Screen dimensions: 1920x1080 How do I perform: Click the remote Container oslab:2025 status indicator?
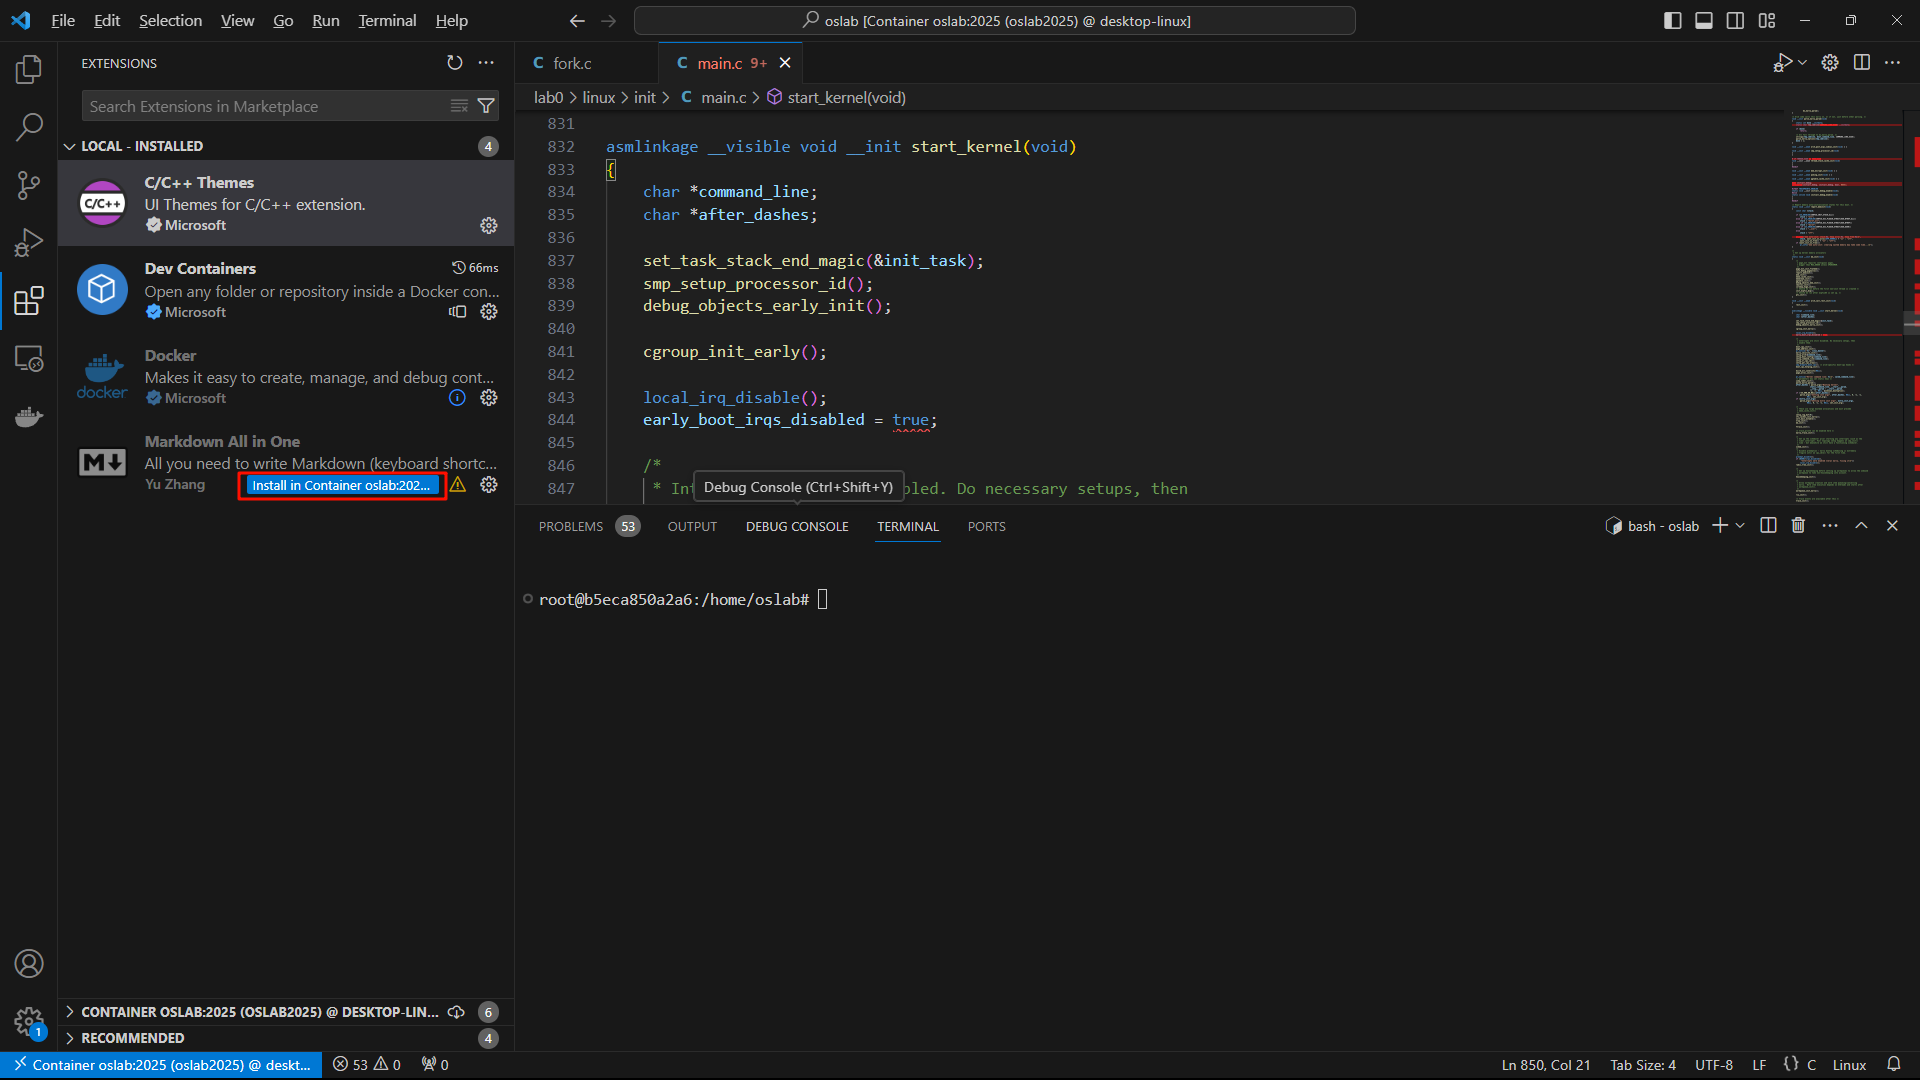(162, 1065)
